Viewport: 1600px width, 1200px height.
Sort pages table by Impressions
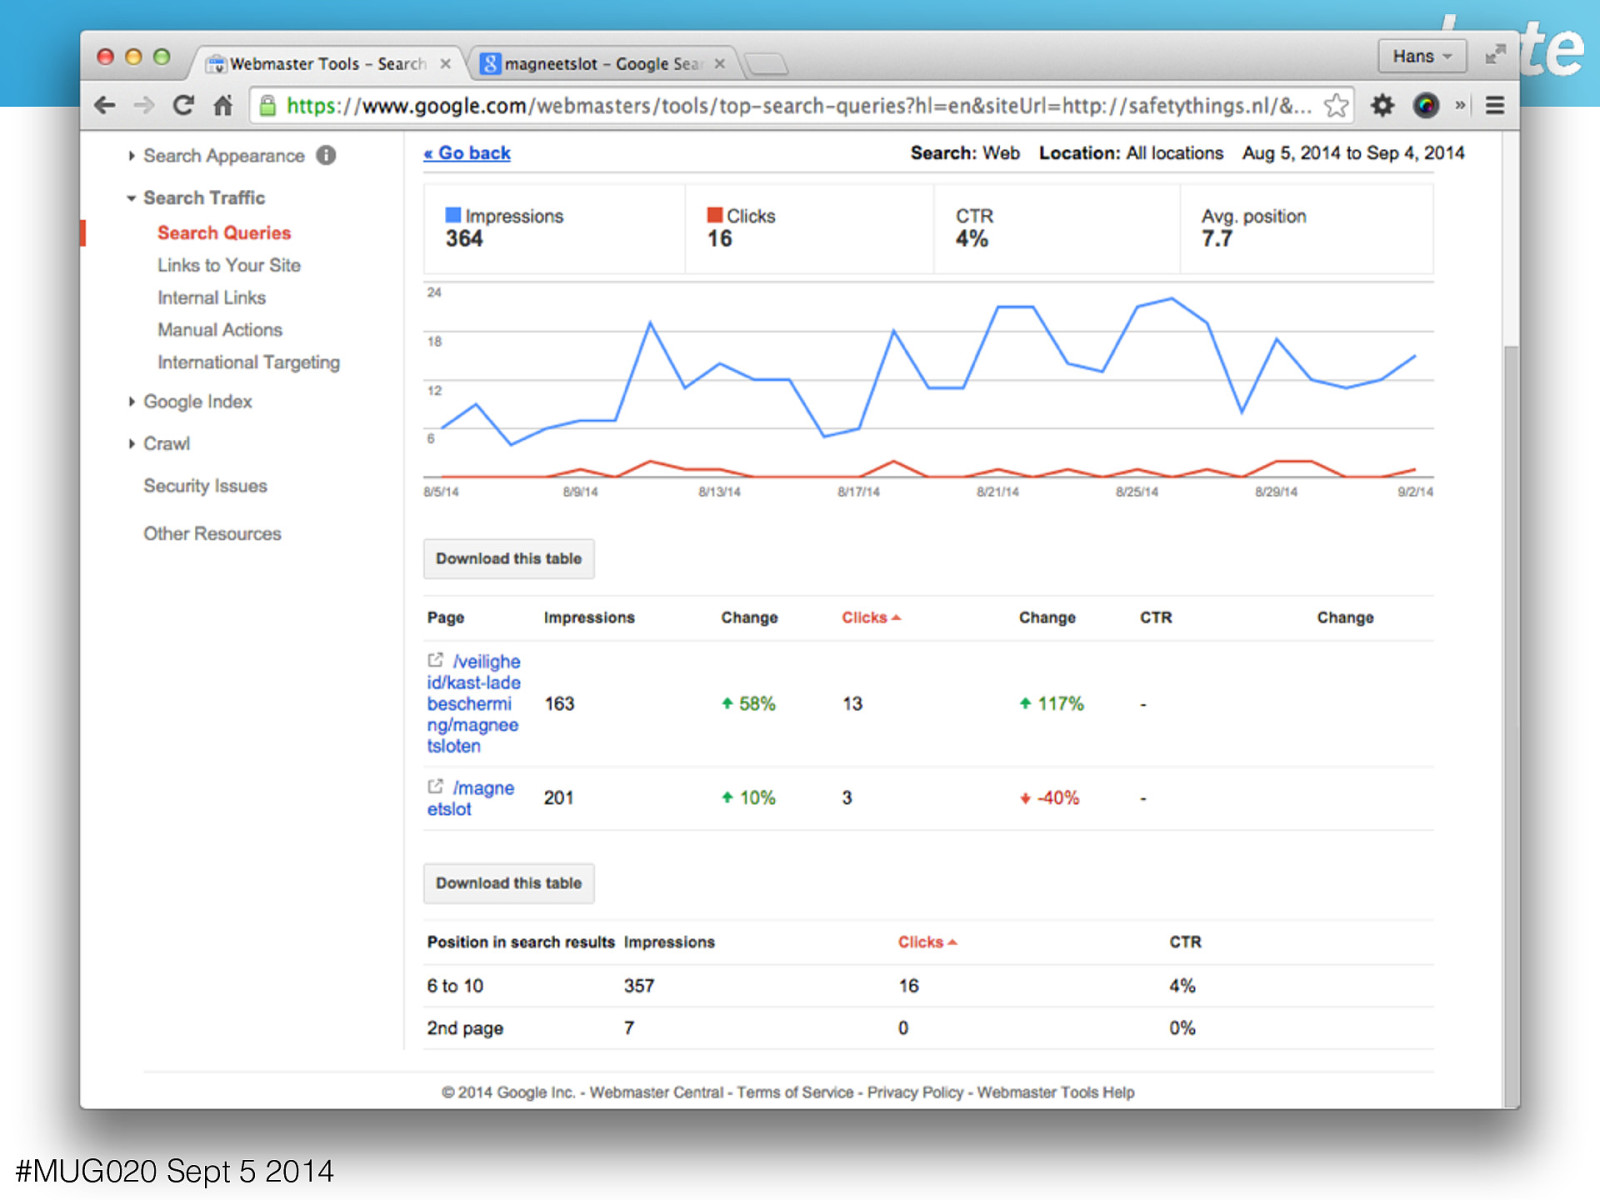589,617
